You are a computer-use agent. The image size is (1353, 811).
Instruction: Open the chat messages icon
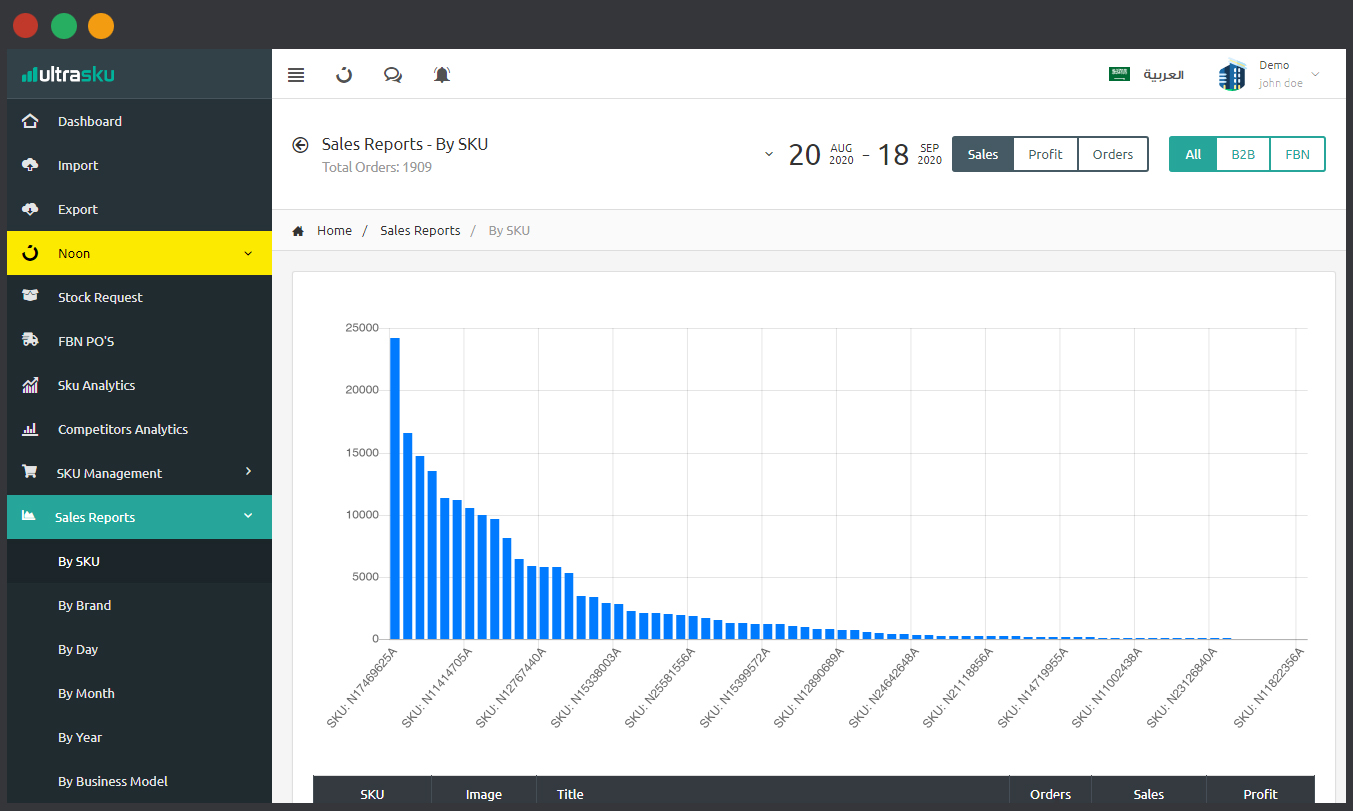393,75
